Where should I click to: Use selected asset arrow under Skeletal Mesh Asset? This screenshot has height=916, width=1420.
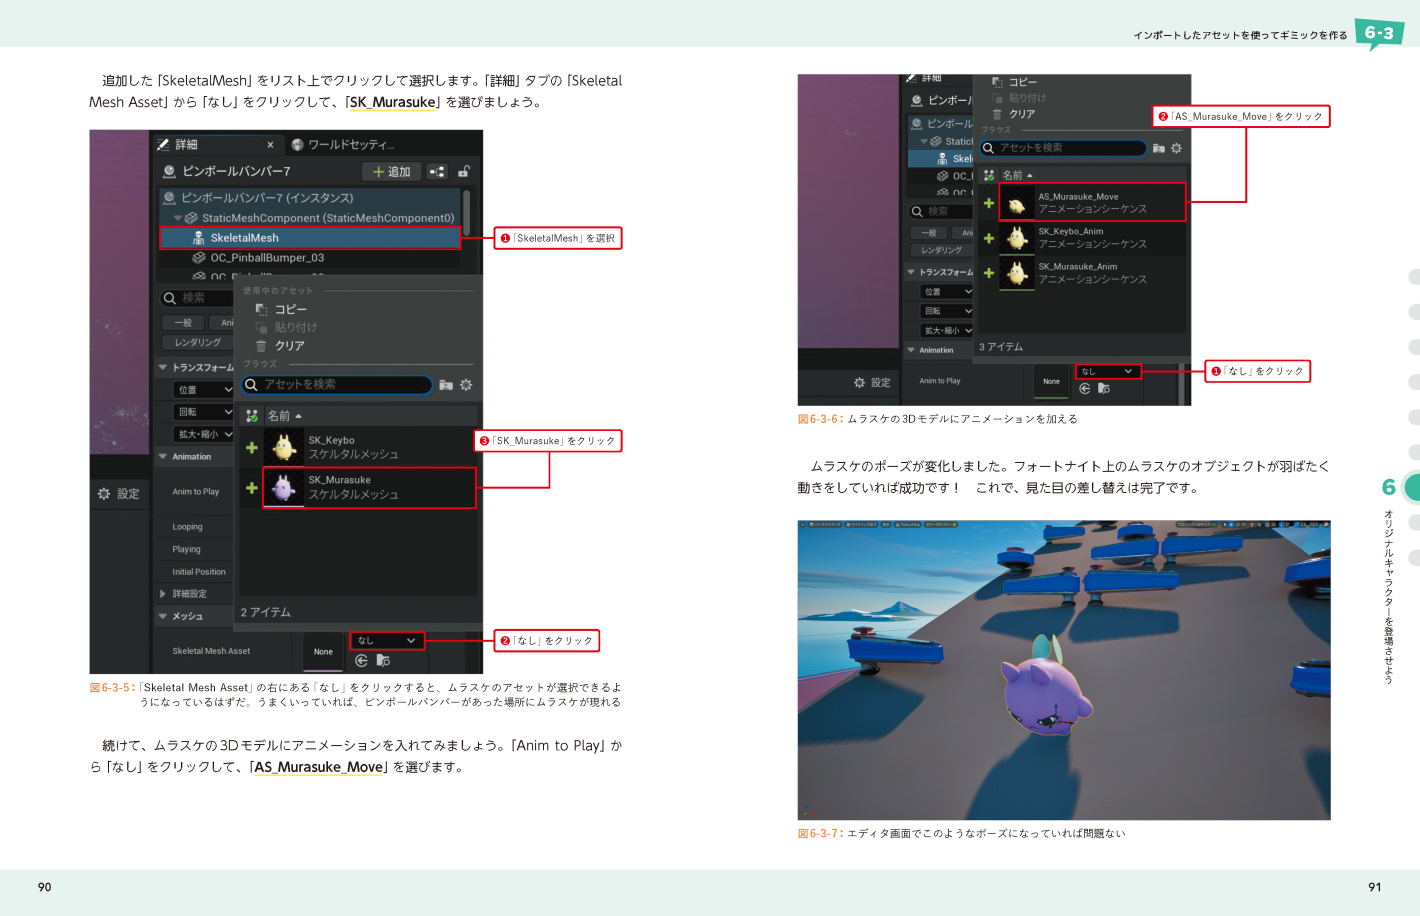coord(362,661)
